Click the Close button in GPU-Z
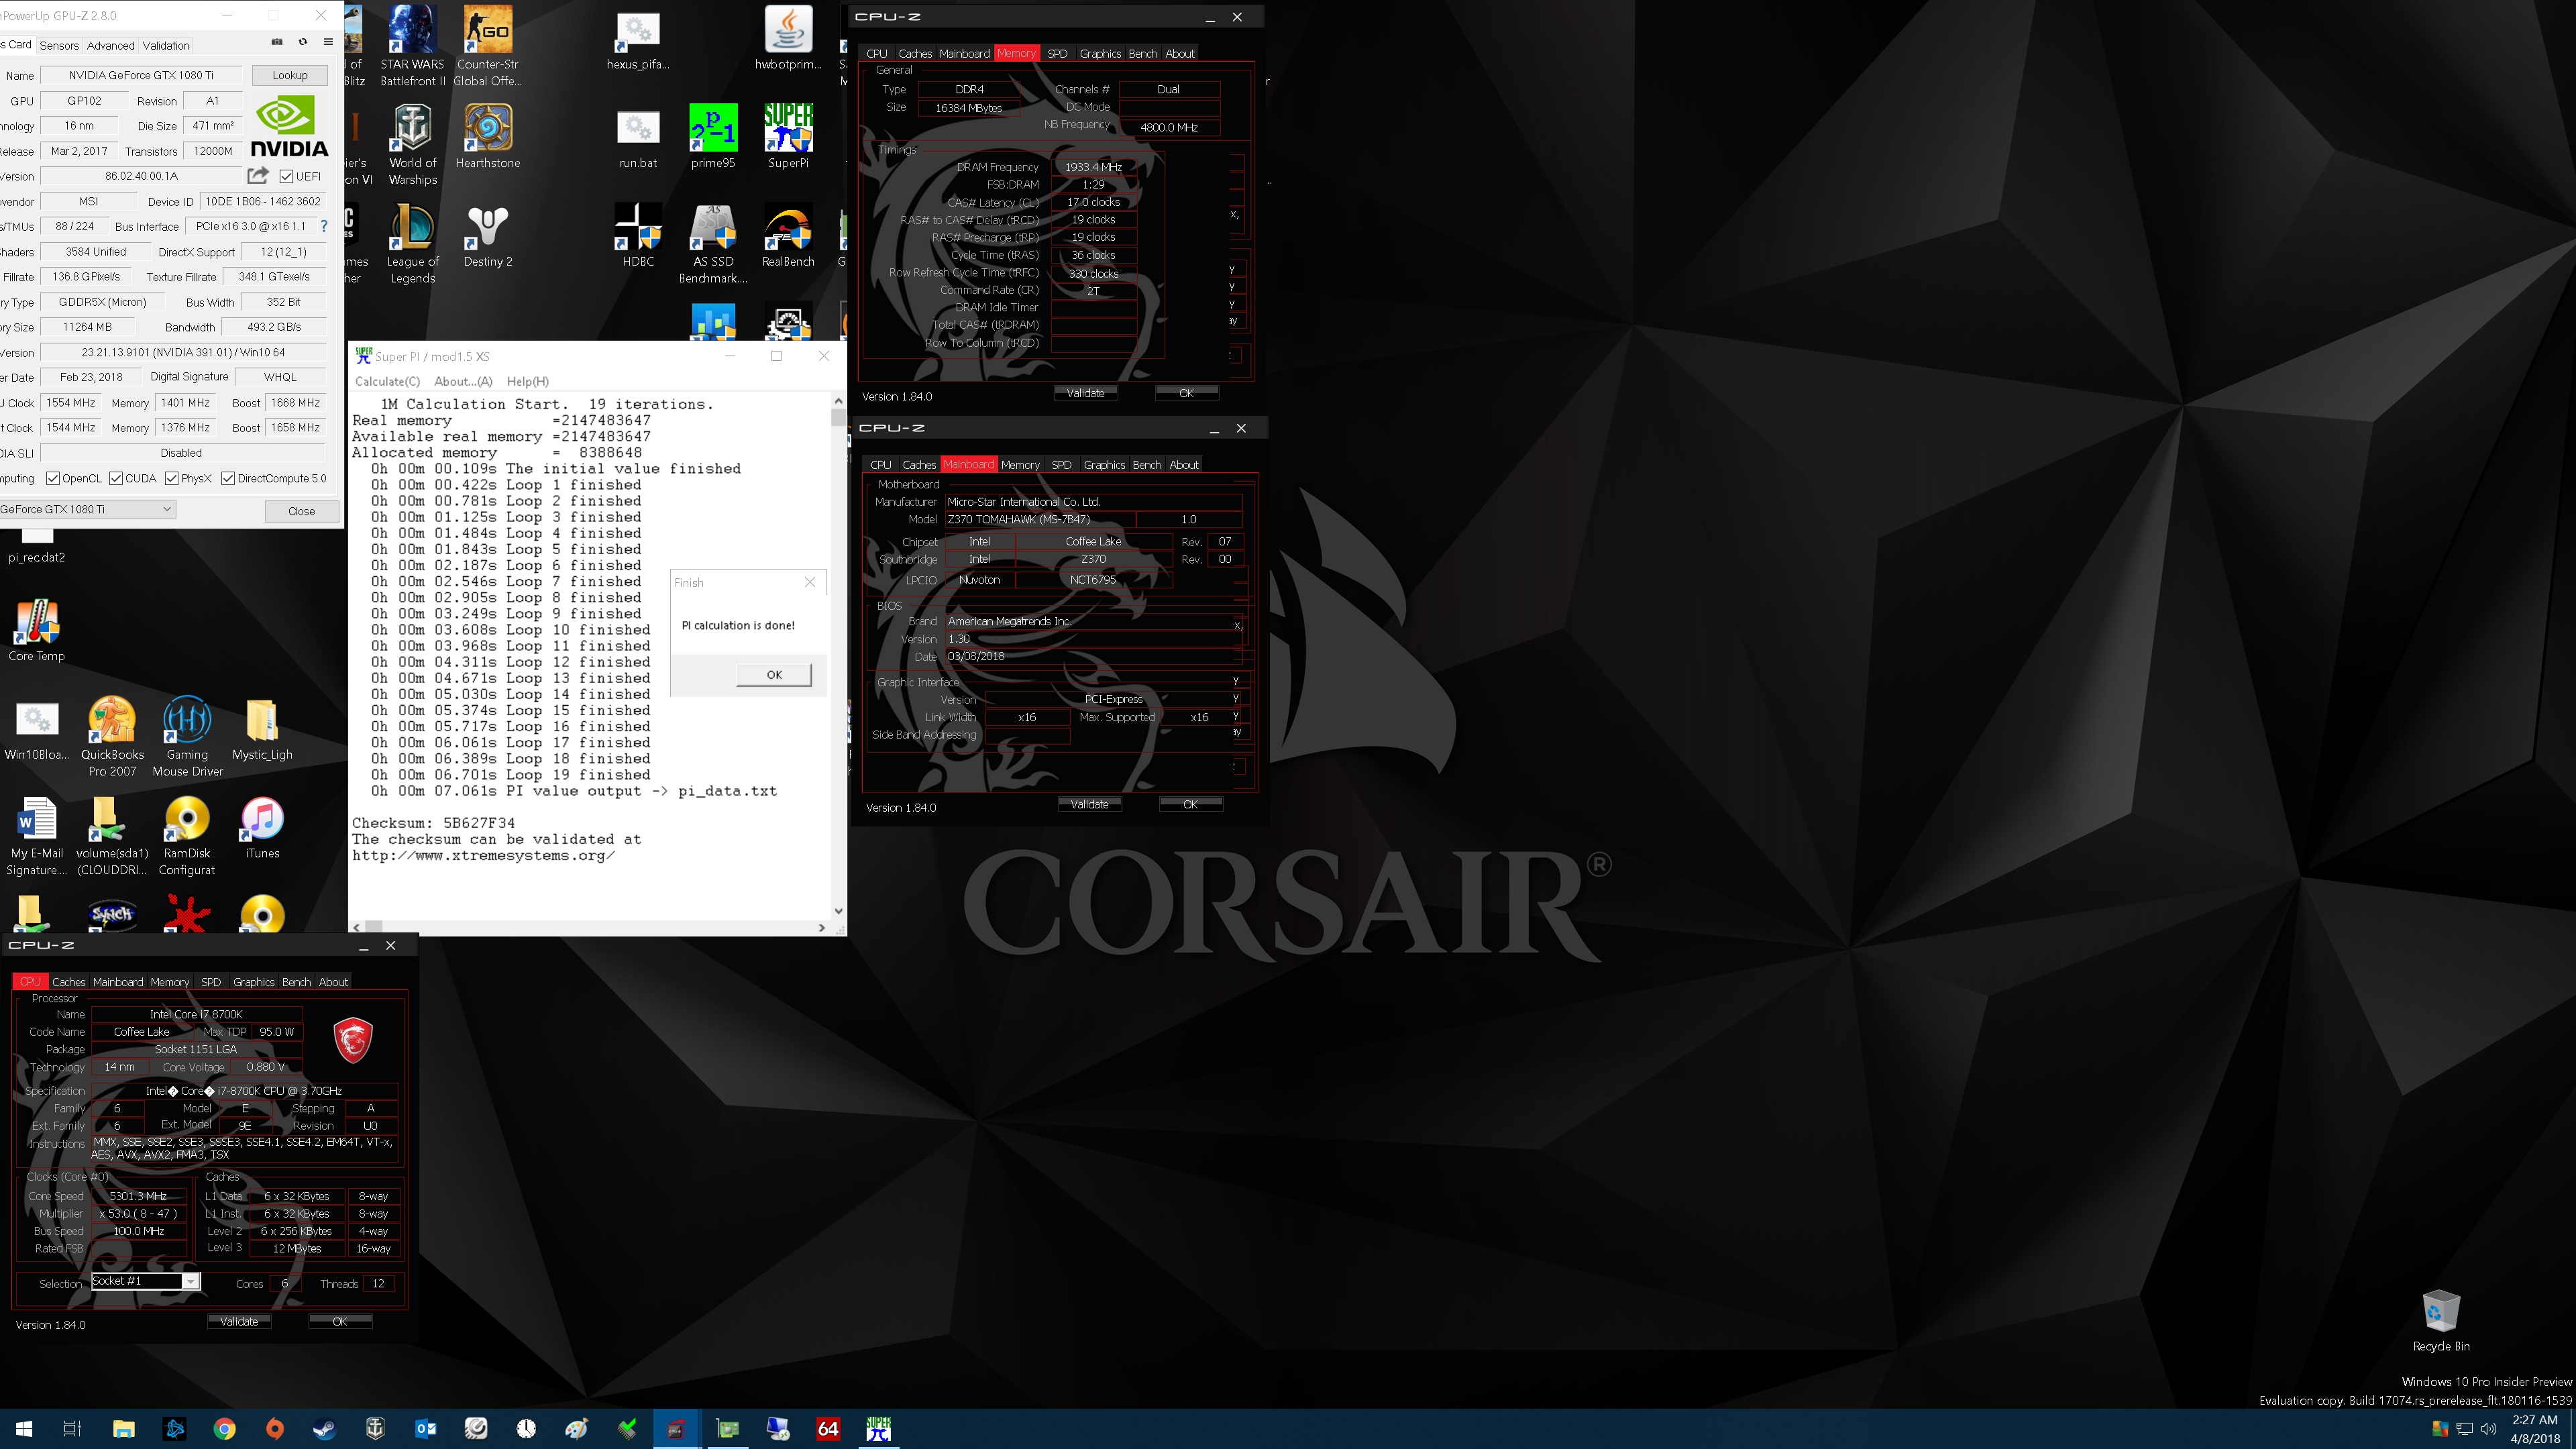The image size is (2576, 1449). (302, 511)
